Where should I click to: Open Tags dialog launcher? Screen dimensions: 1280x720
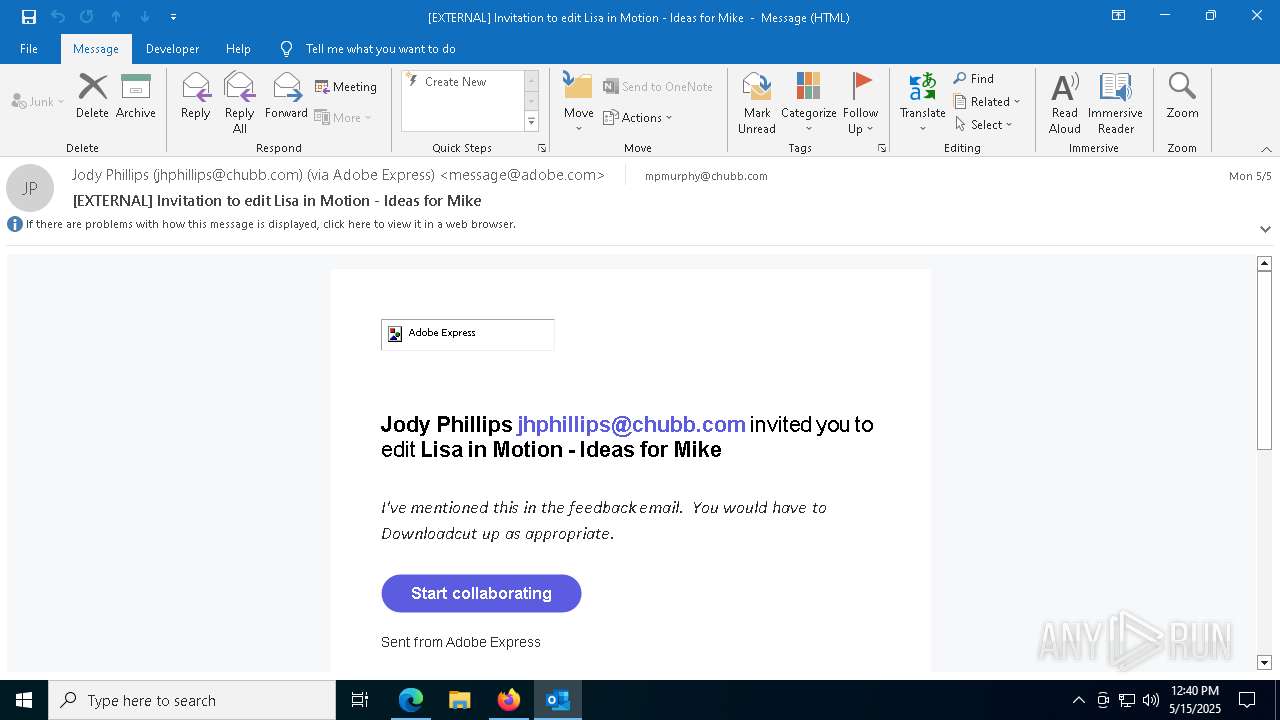[x=882, y=148]
